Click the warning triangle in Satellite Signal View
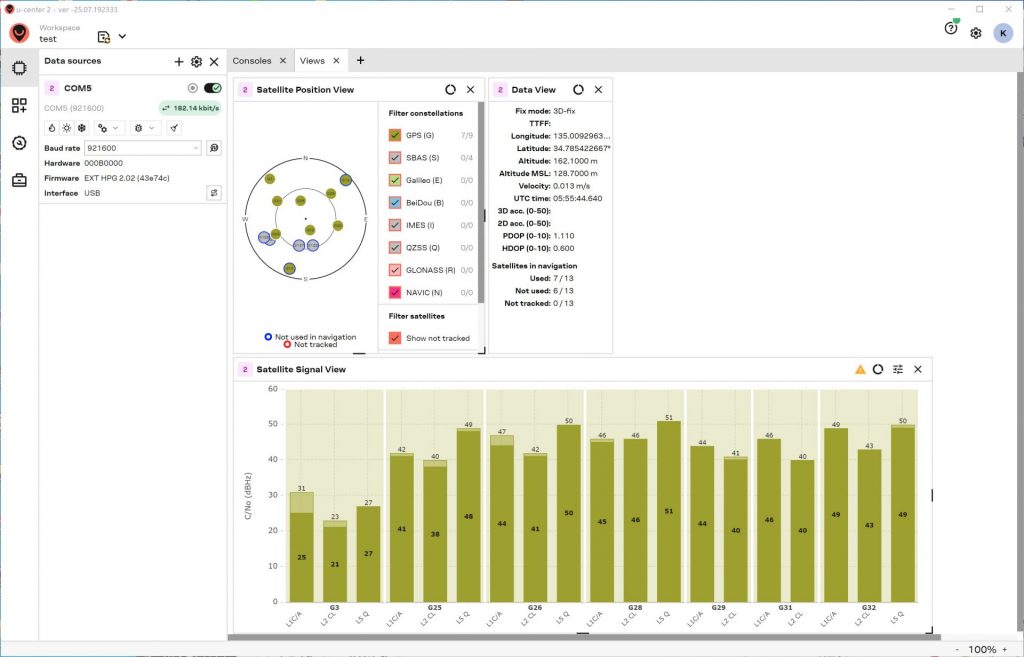Image resolution: width=1024 pixels, height=657 pixels. point(860,369)
